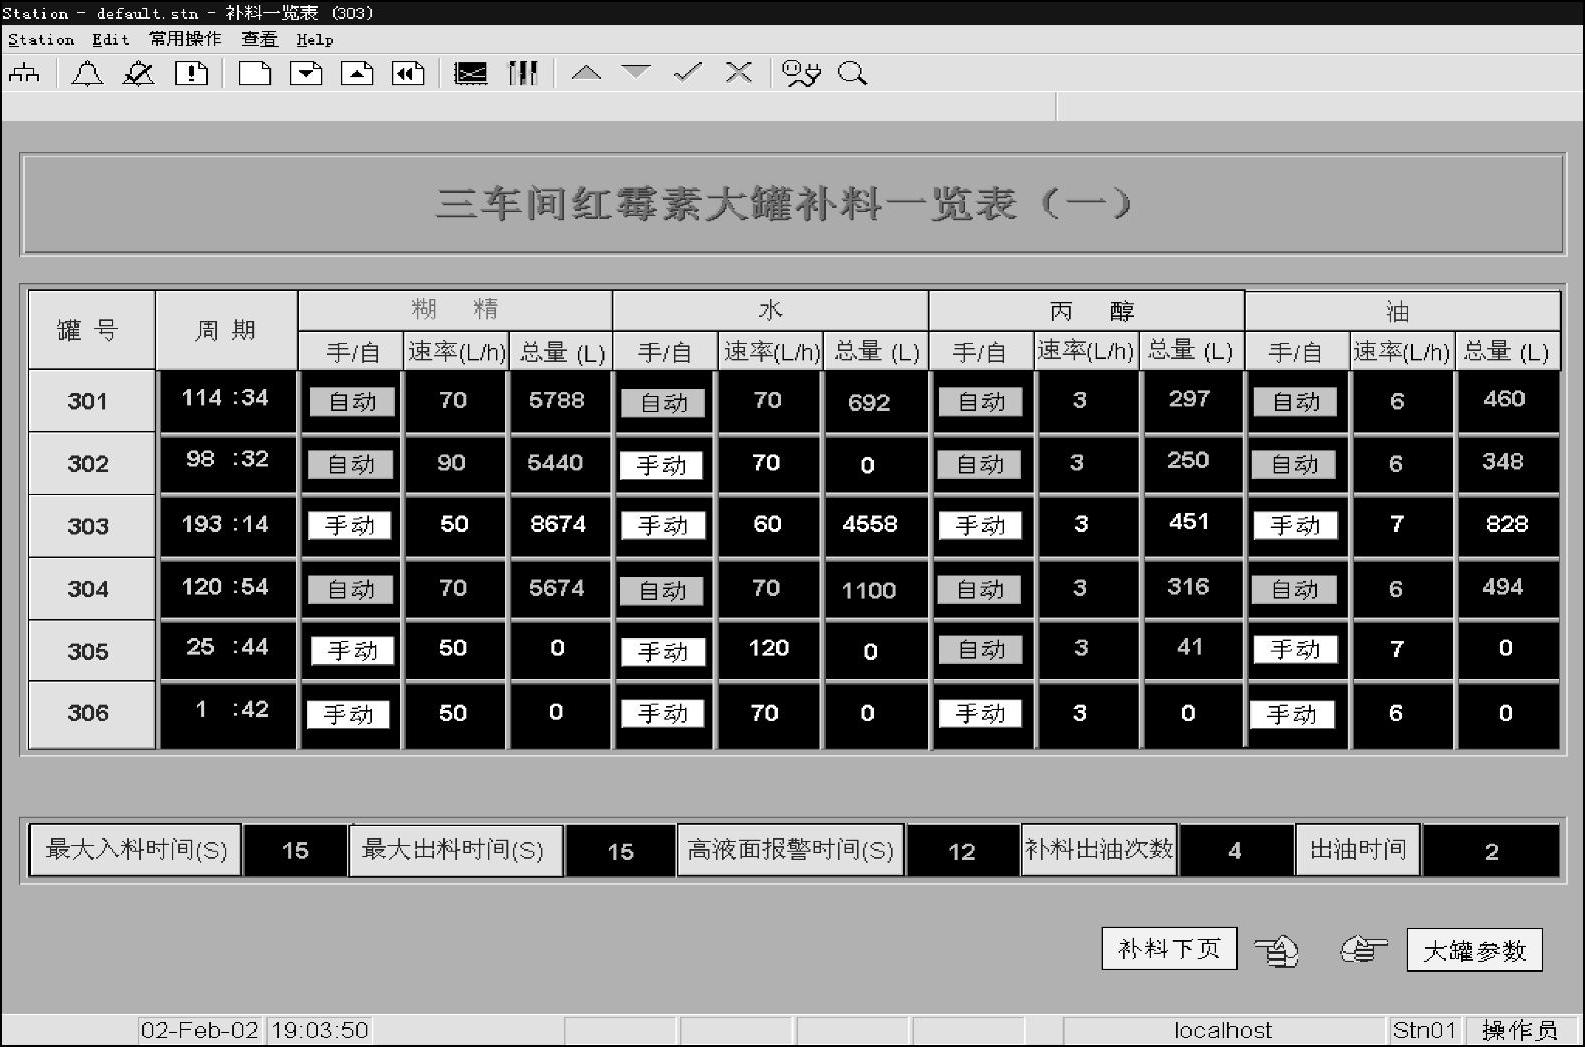This screenshot has height=1047, width=1585.
Task: Open the alarm summary bell icon
Action: (x=87, y=73)
